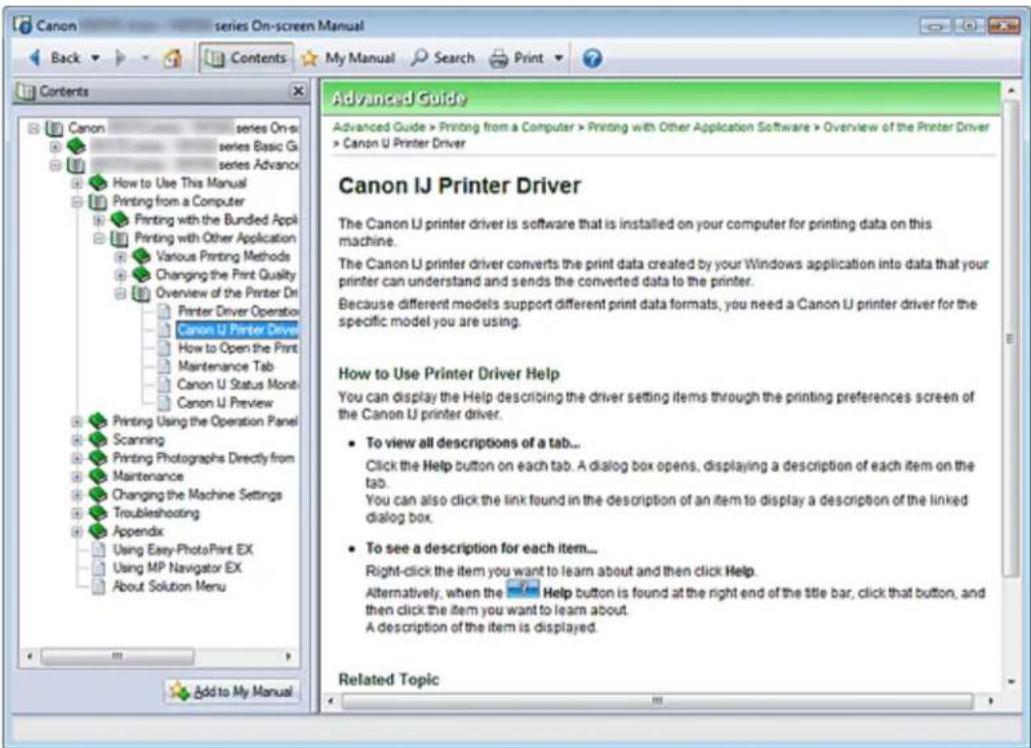
Task: Open Using Easy-PhotoPrint EX page
Action: pyautogui.click(x=183, y=549)
